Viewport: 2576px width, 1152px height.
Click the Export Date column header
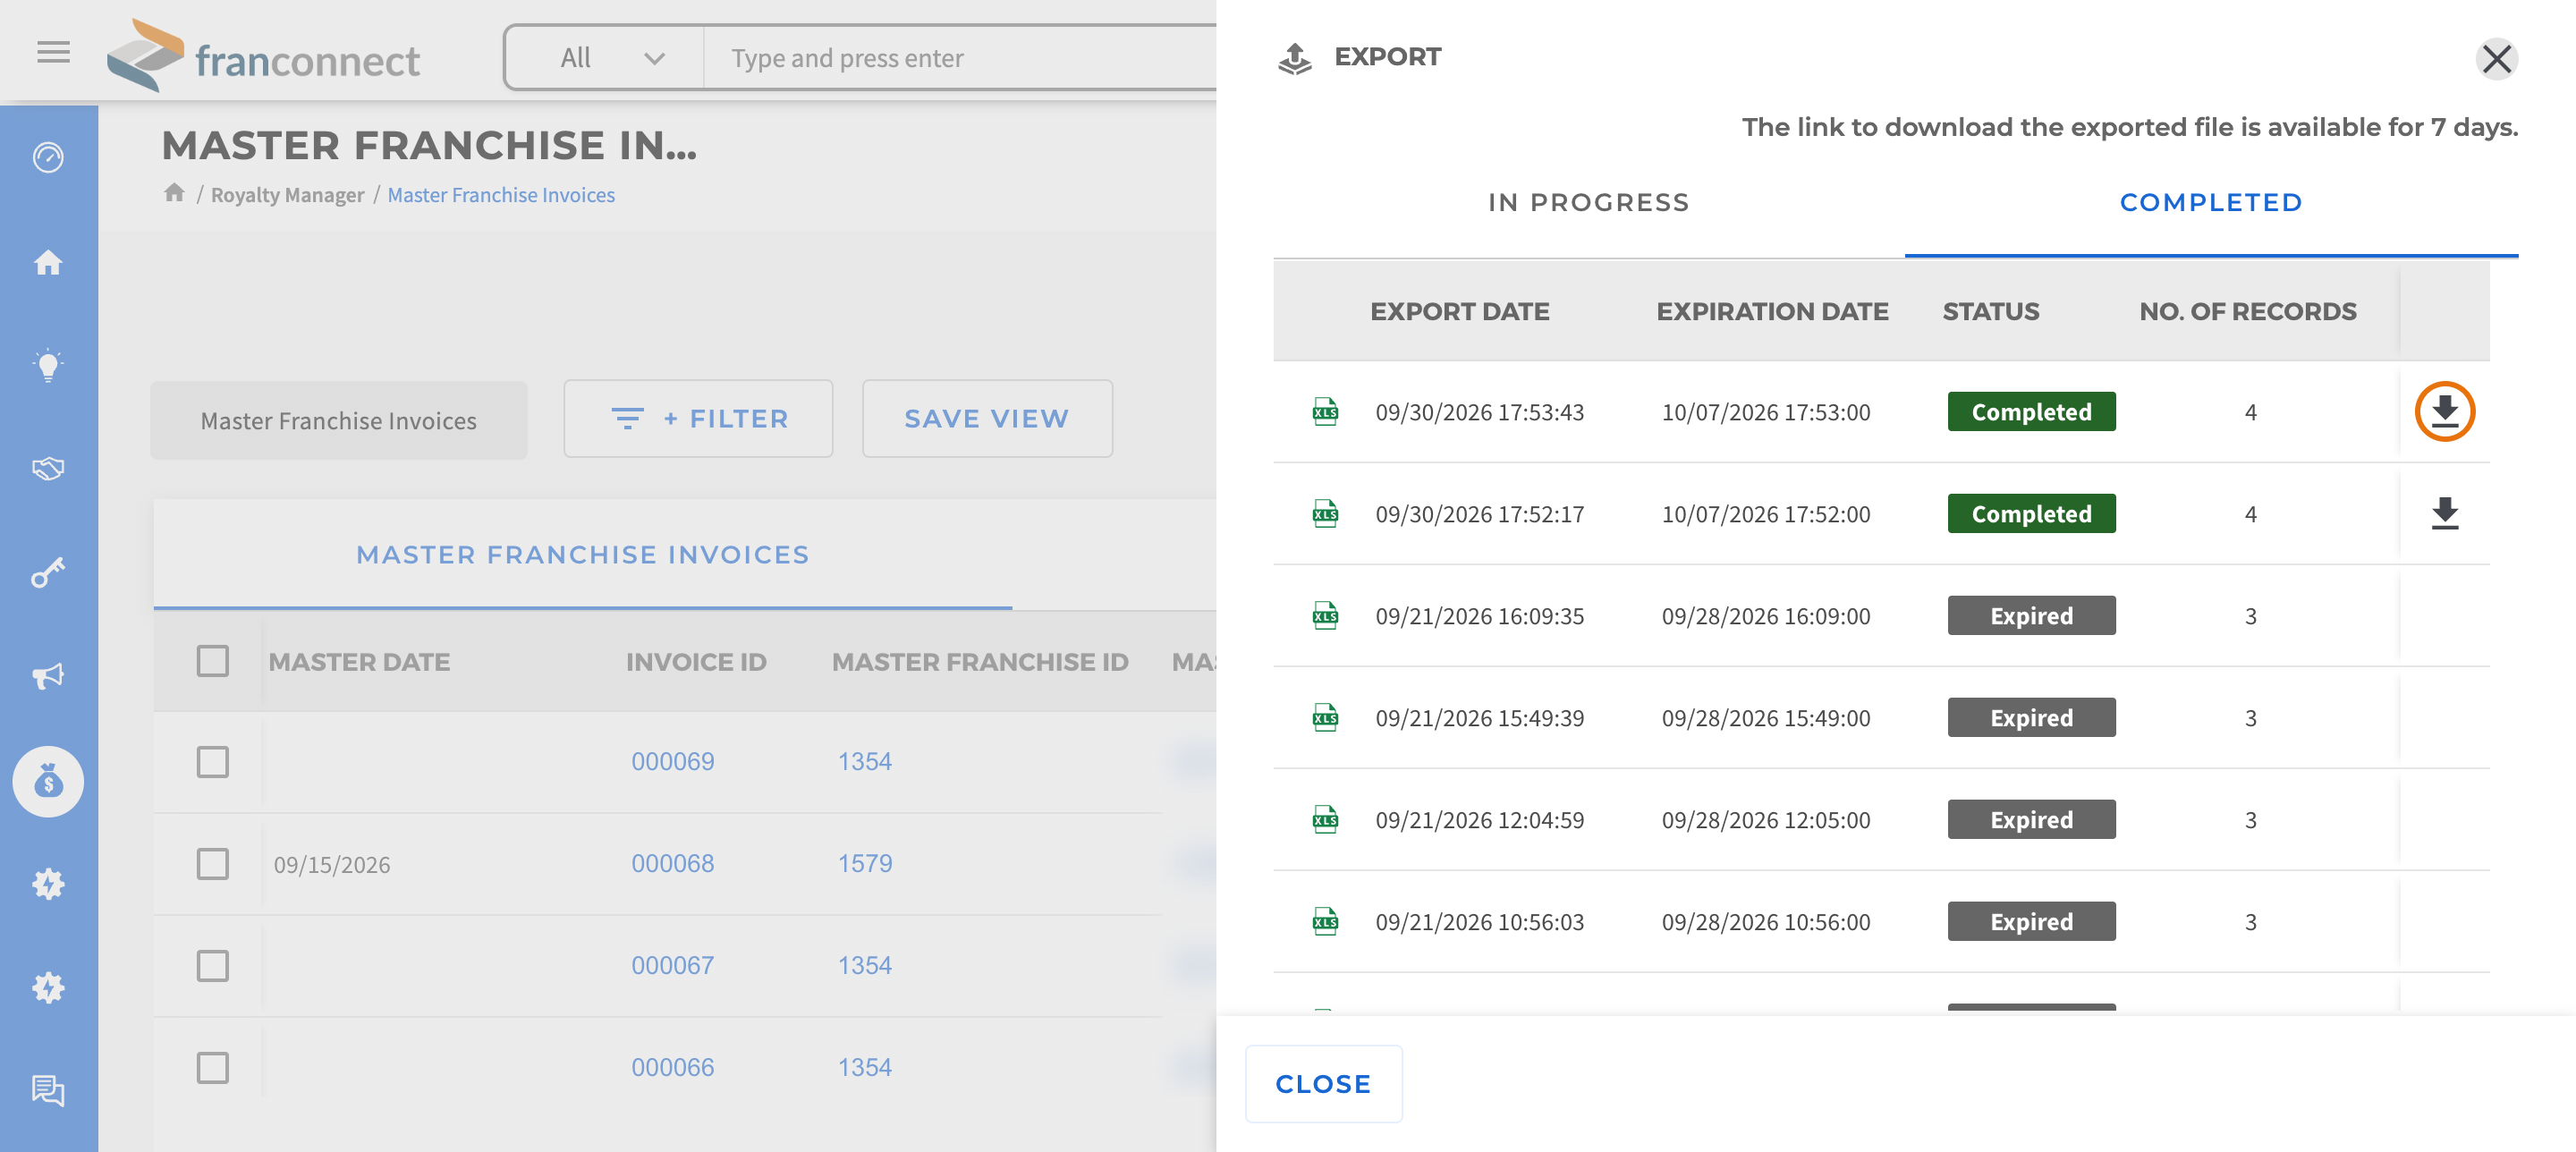[x=1459, y=311]
